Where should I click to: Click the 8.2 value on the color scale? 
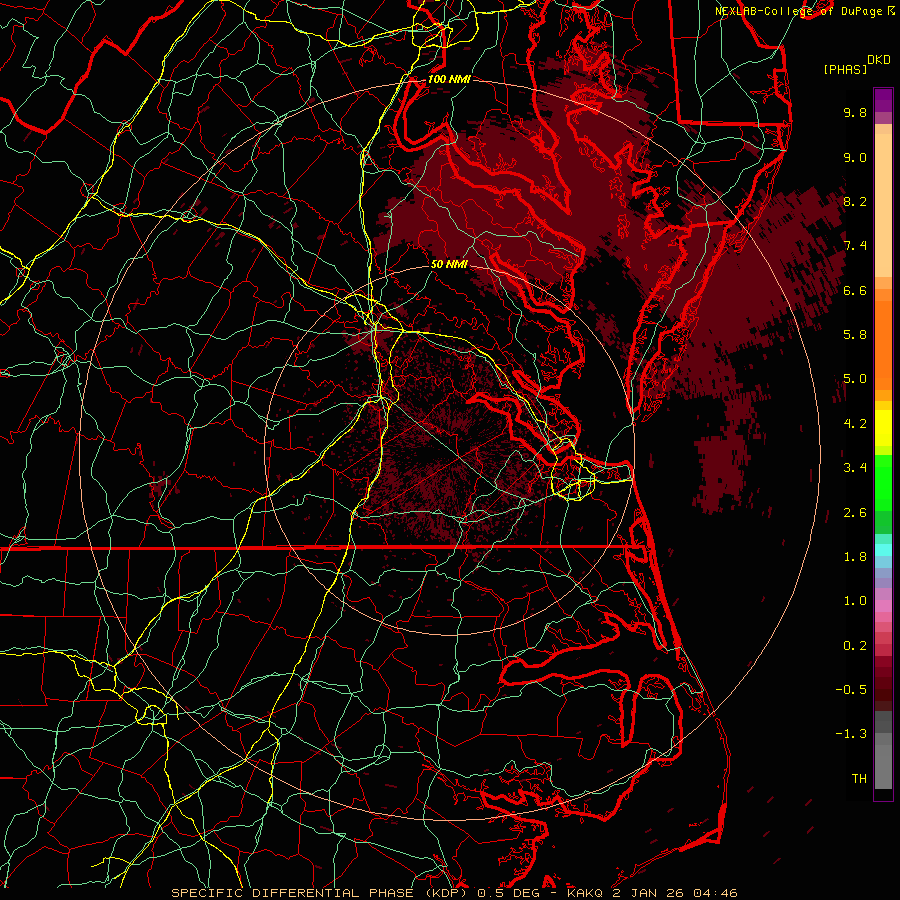(x=855, y=202)
